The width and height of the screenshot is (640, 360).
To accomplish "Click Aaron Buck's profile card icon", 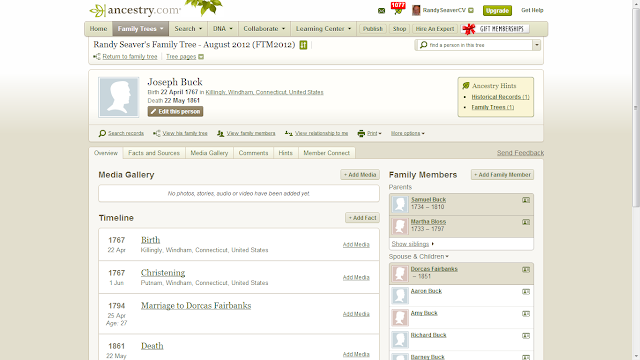I will point(526,291).
